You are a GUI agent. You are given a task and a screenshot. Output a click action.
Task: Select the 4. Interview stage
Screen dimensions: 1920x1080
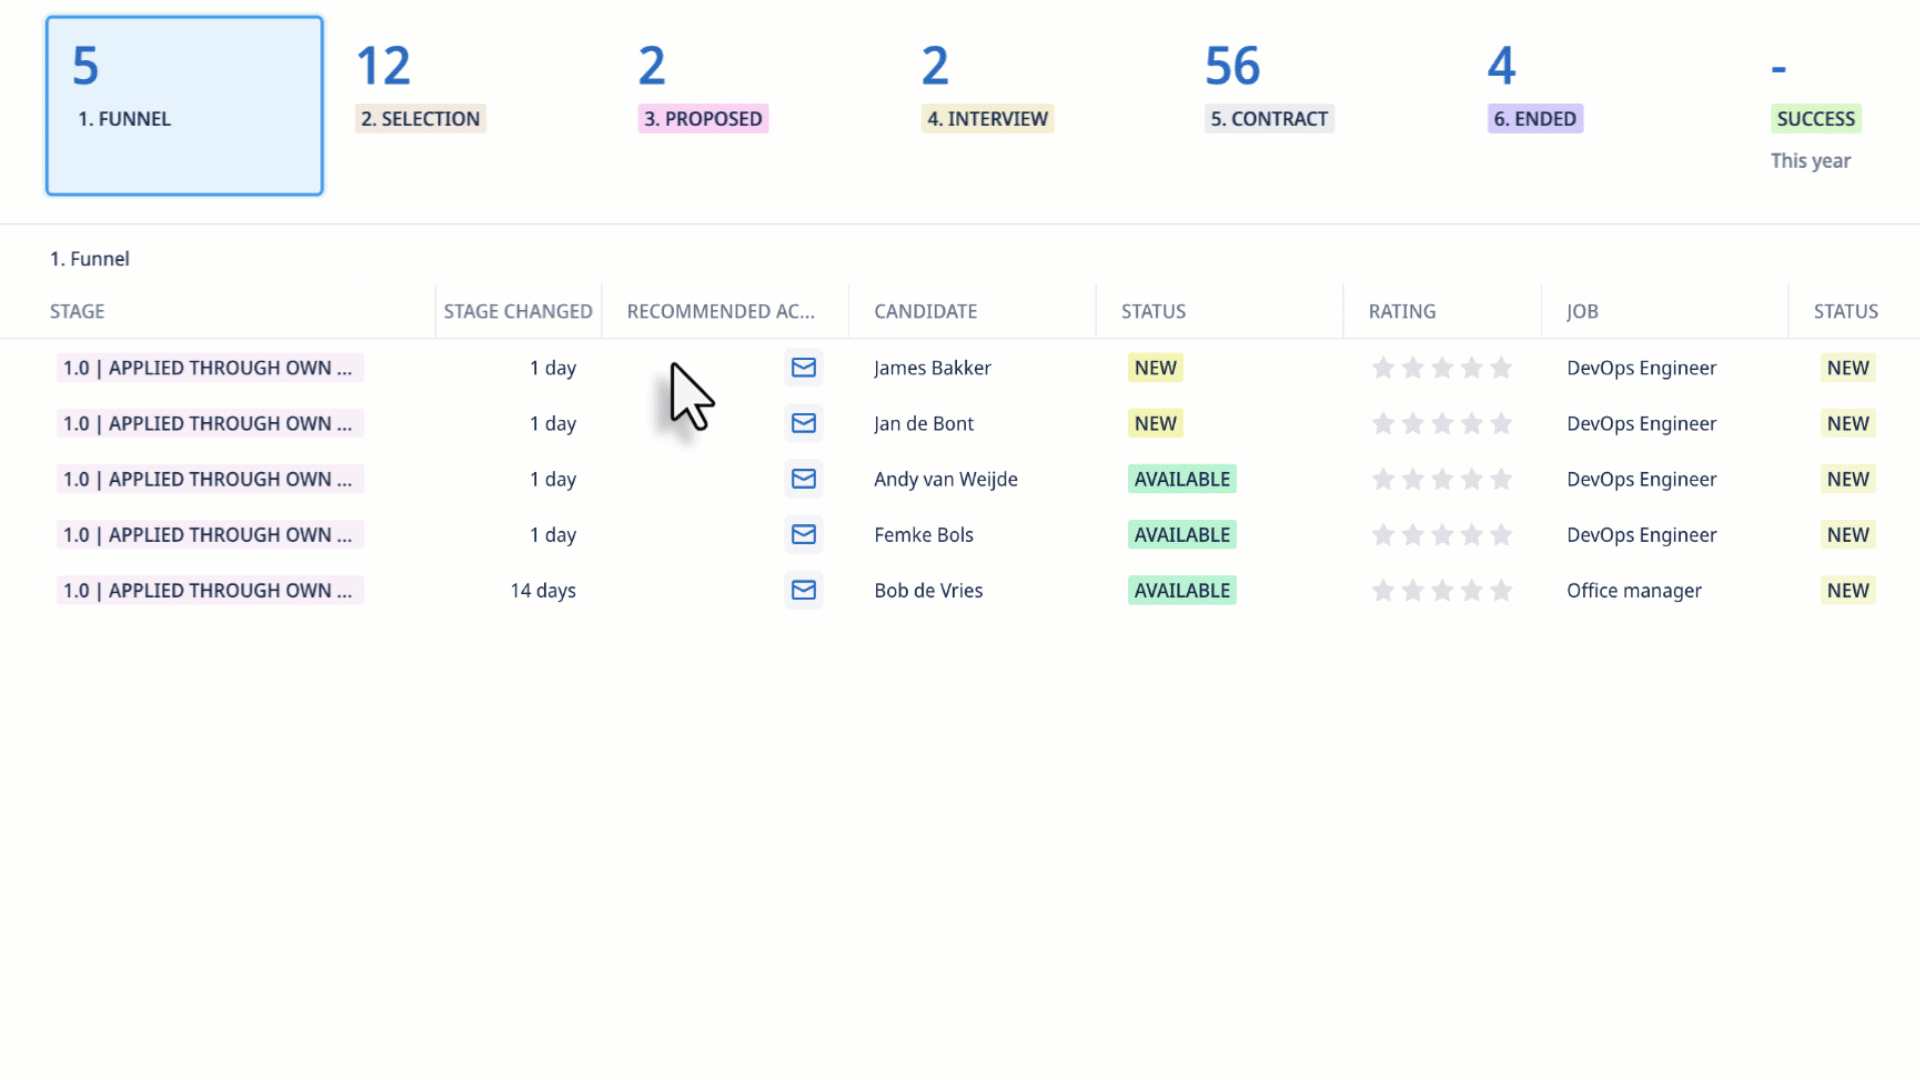[987, 118]
